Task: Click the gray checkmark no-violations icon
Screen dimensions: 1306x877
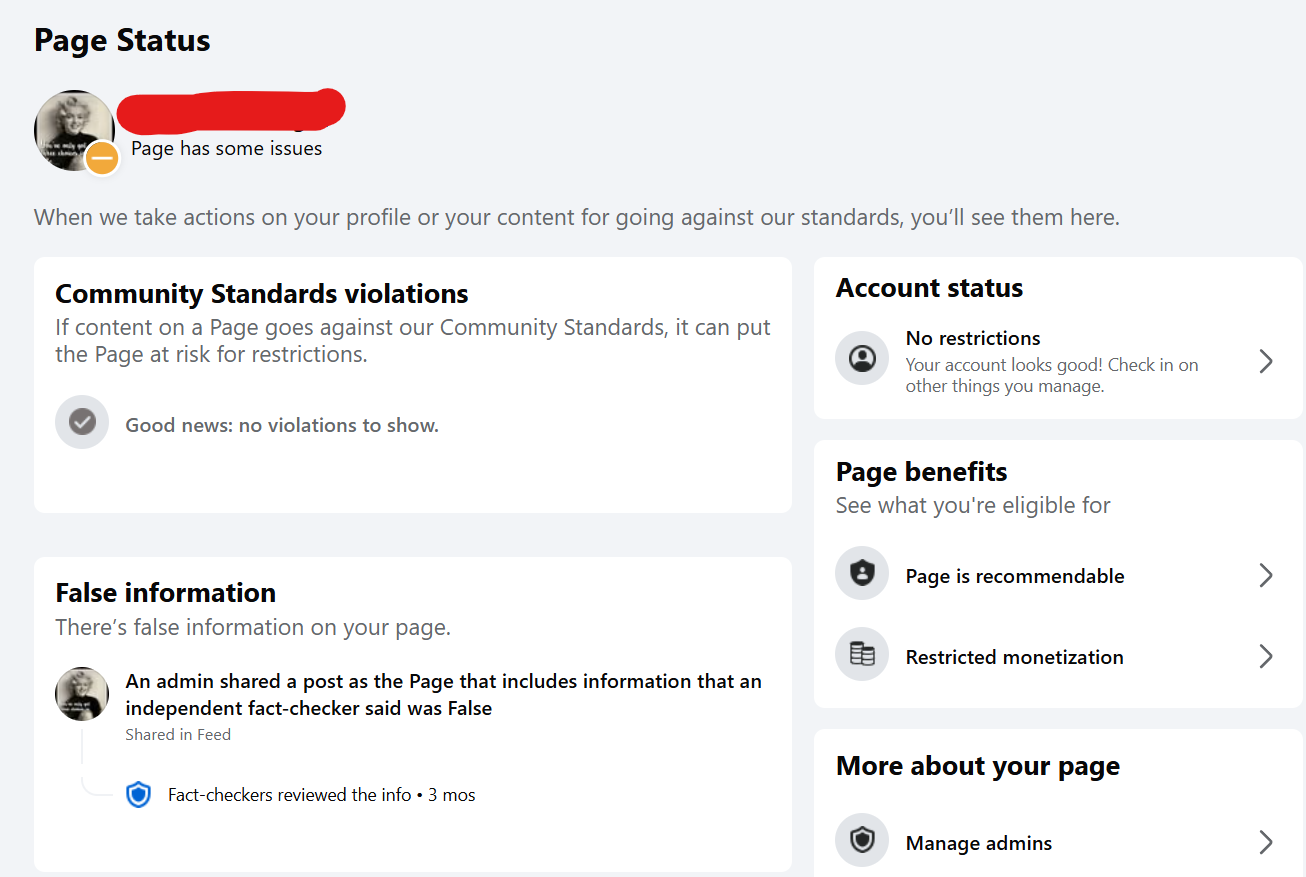Action: tap(82, 422)
